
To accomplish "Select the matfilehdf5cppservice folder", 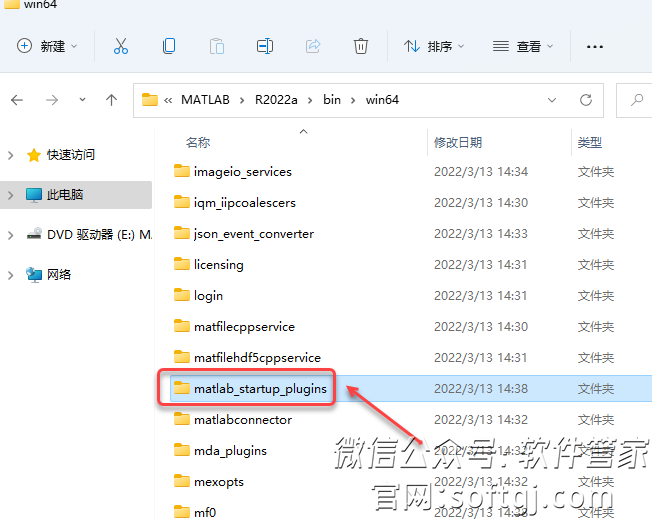I will pyautogui.click(x=257, y=358).
